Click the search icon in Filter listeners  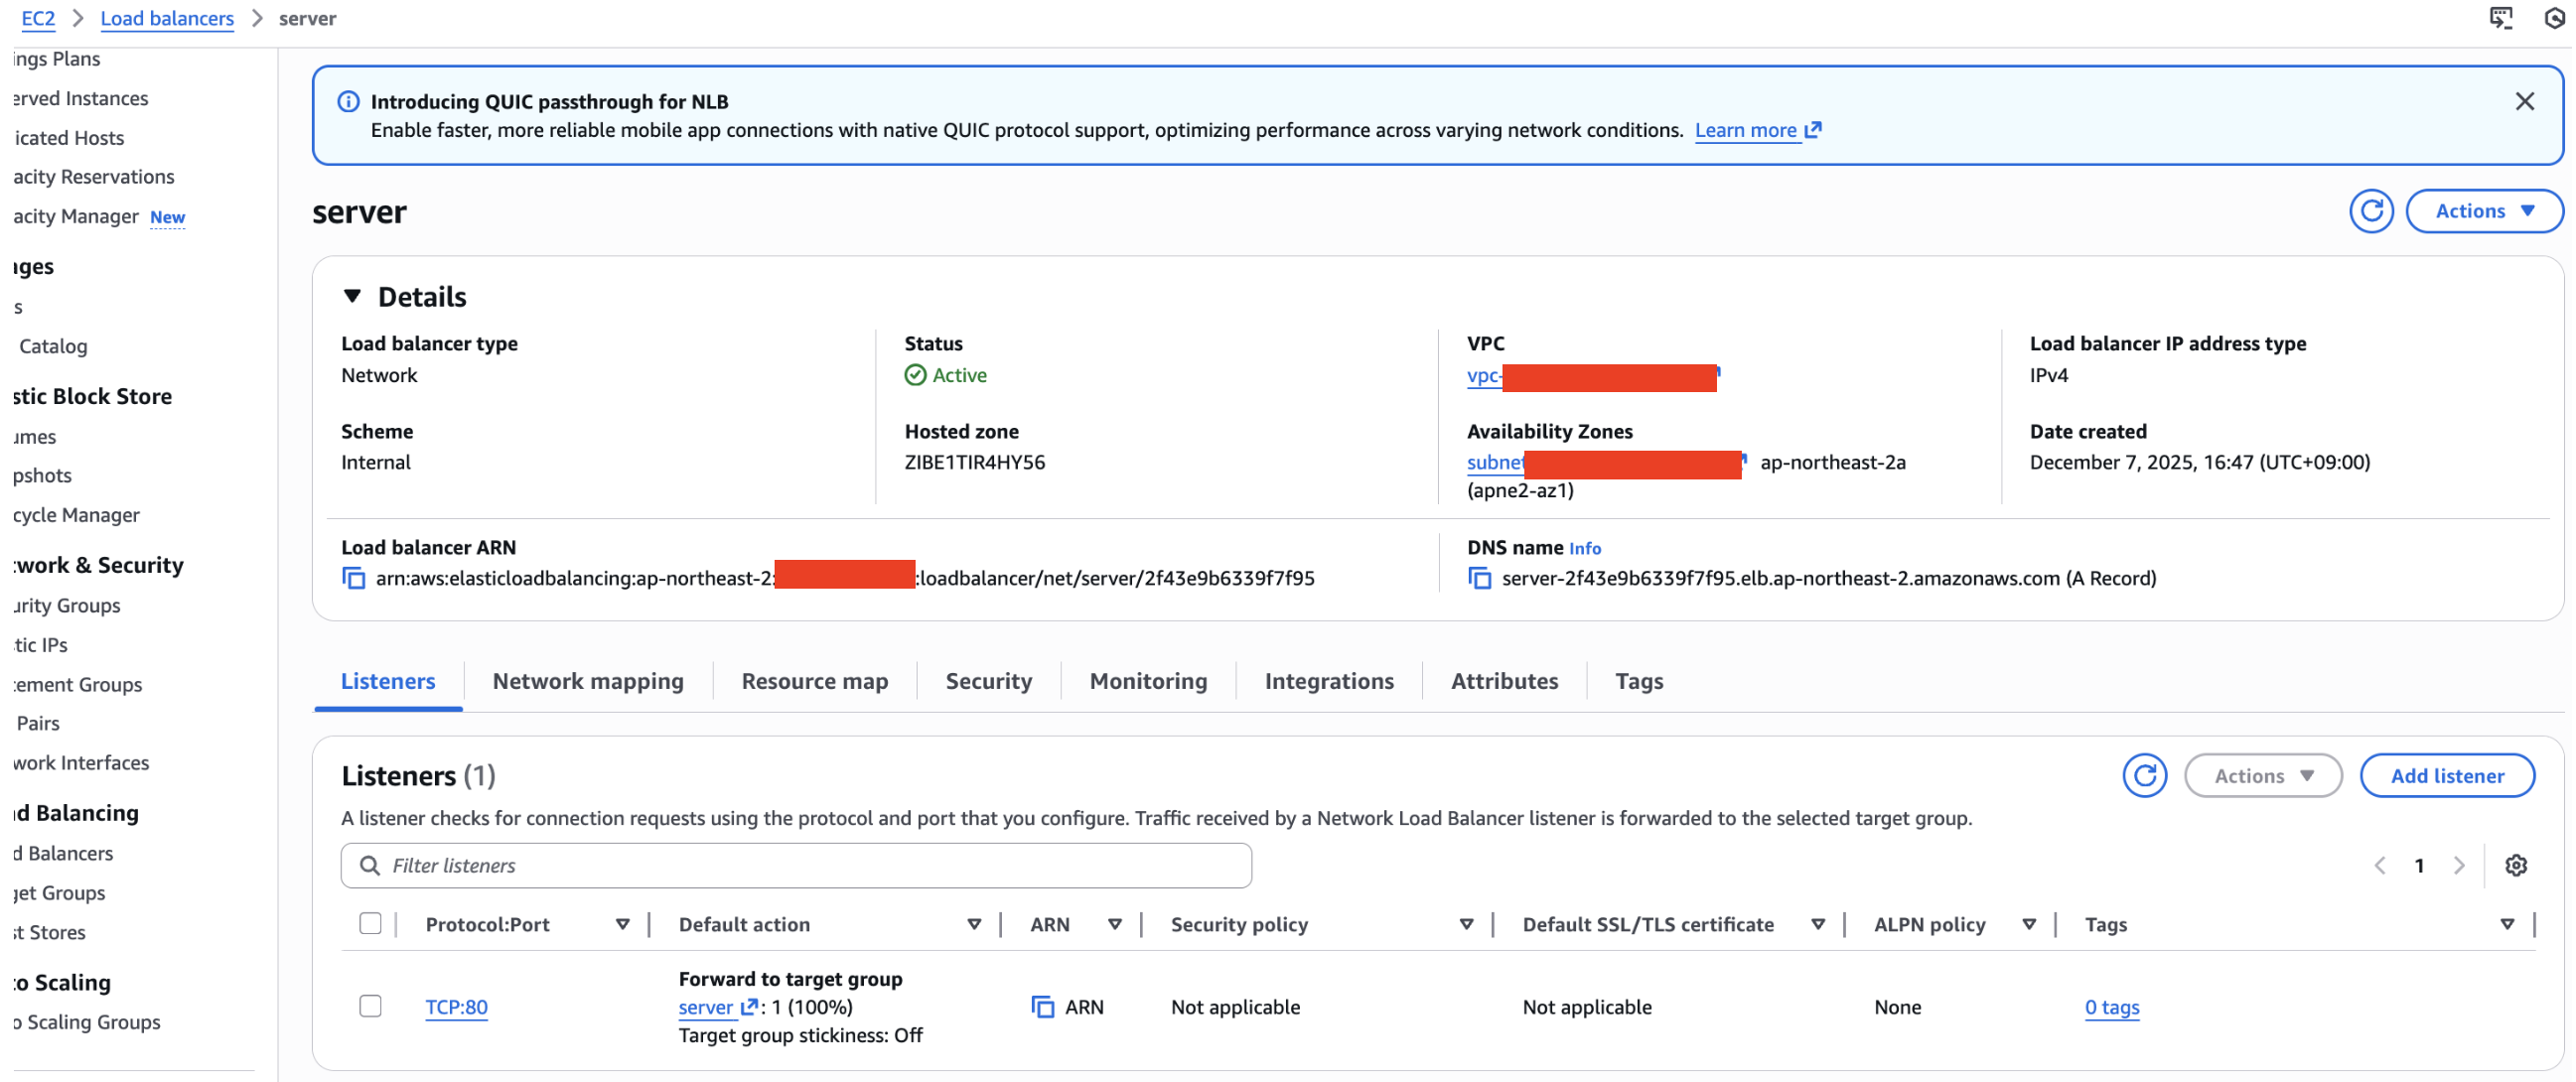369,866
